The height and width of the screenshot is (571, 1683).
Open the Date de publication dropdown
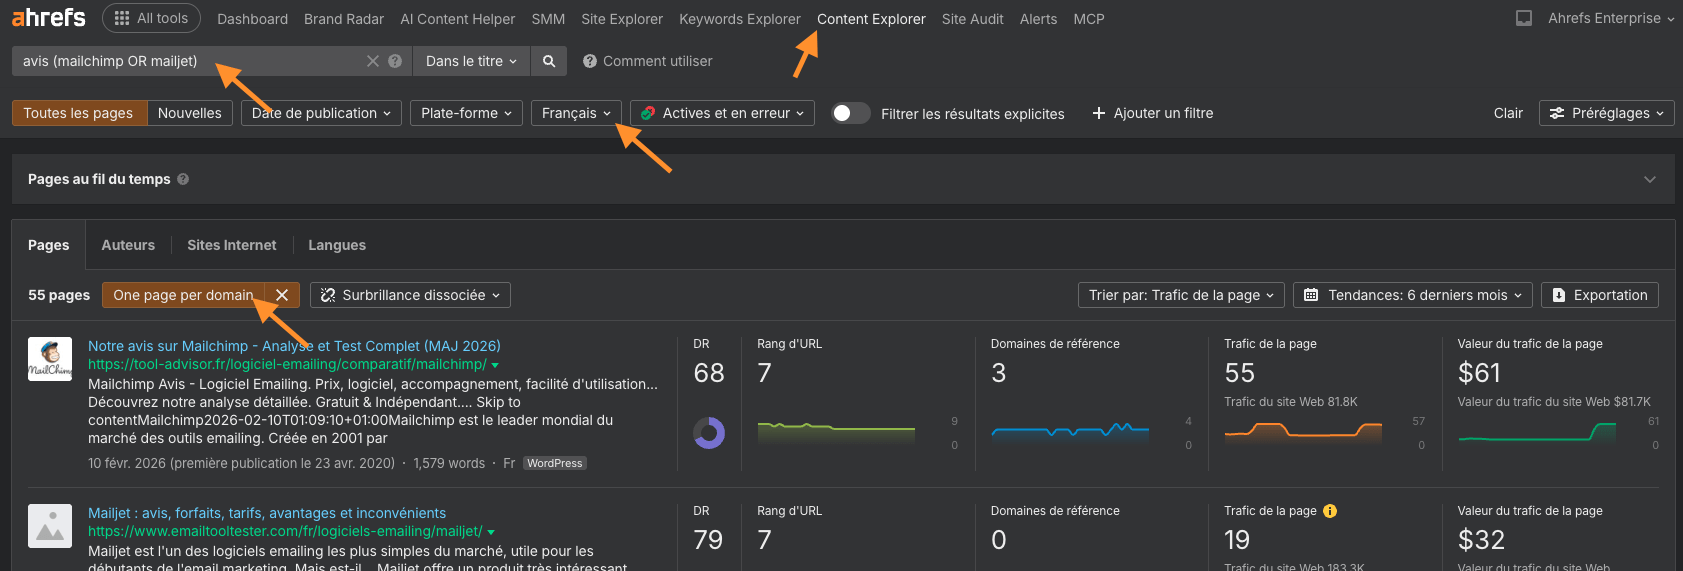pyautogui.click(x=321, y=113)
